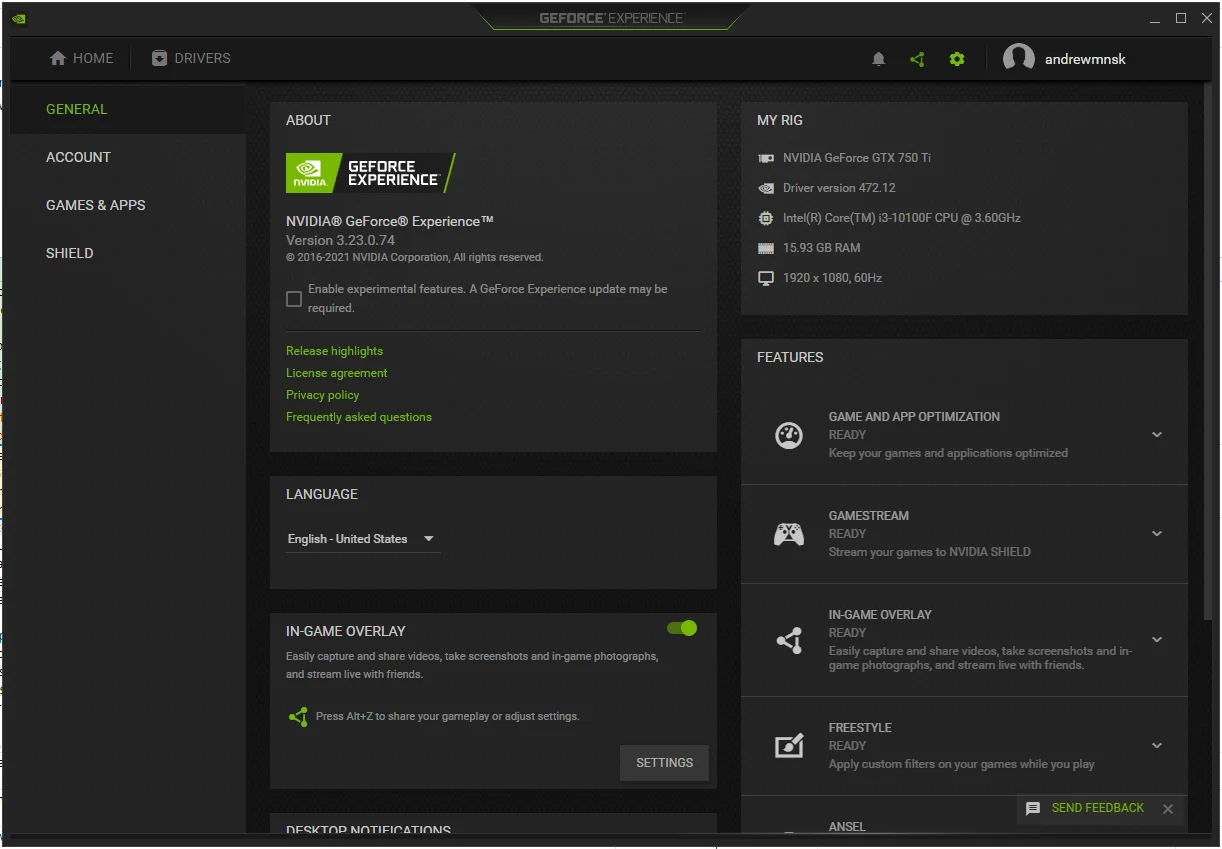Click the driver version icon

pyautogui.click(x=766, y=188)
